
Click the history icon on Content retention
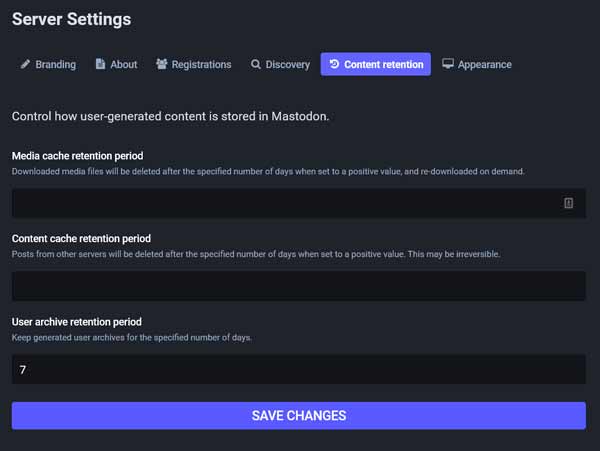point(334,64)
